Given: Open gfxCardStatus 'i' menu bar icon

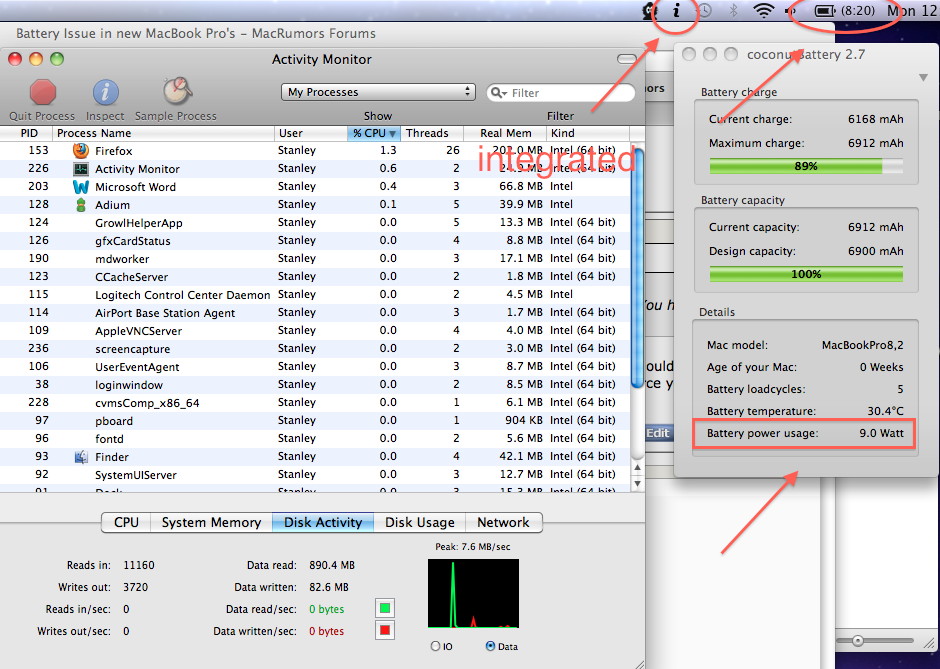Looking at the screenshot, I should point(676,11).
